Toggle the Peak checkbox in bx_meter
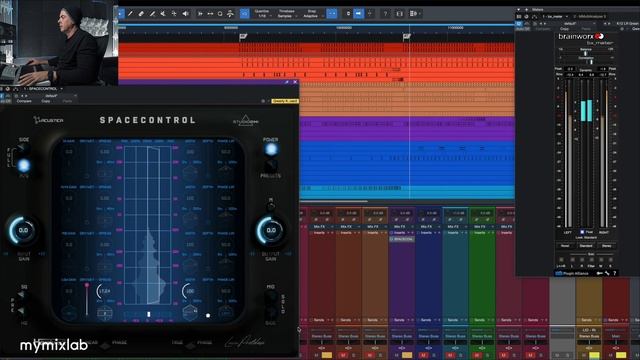This screenshot has height=360, width=640. [x=582, y=232]
